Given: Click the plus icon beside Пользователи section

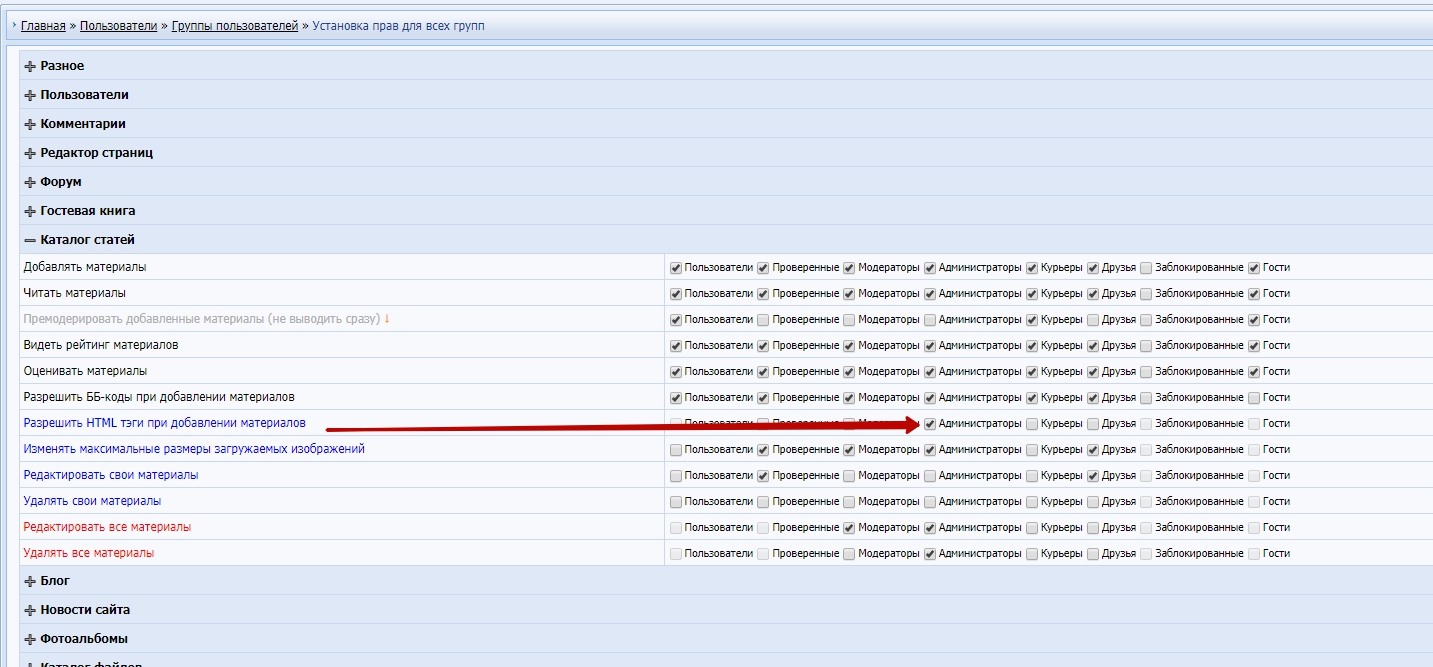Looking at the screenshot, I should [x=30, y=95].
